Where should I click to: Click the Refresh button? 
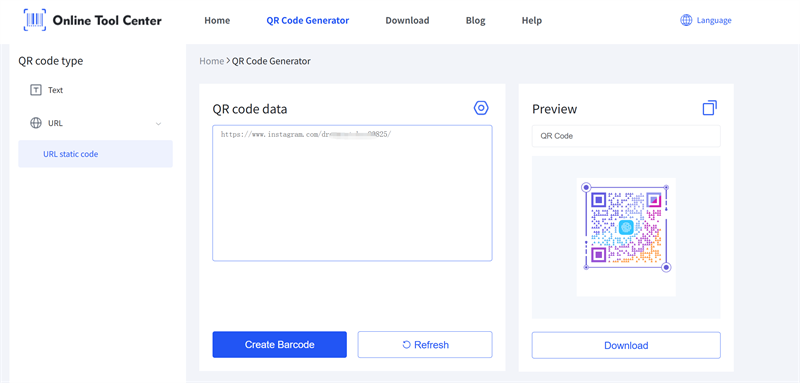pos(425,345)
